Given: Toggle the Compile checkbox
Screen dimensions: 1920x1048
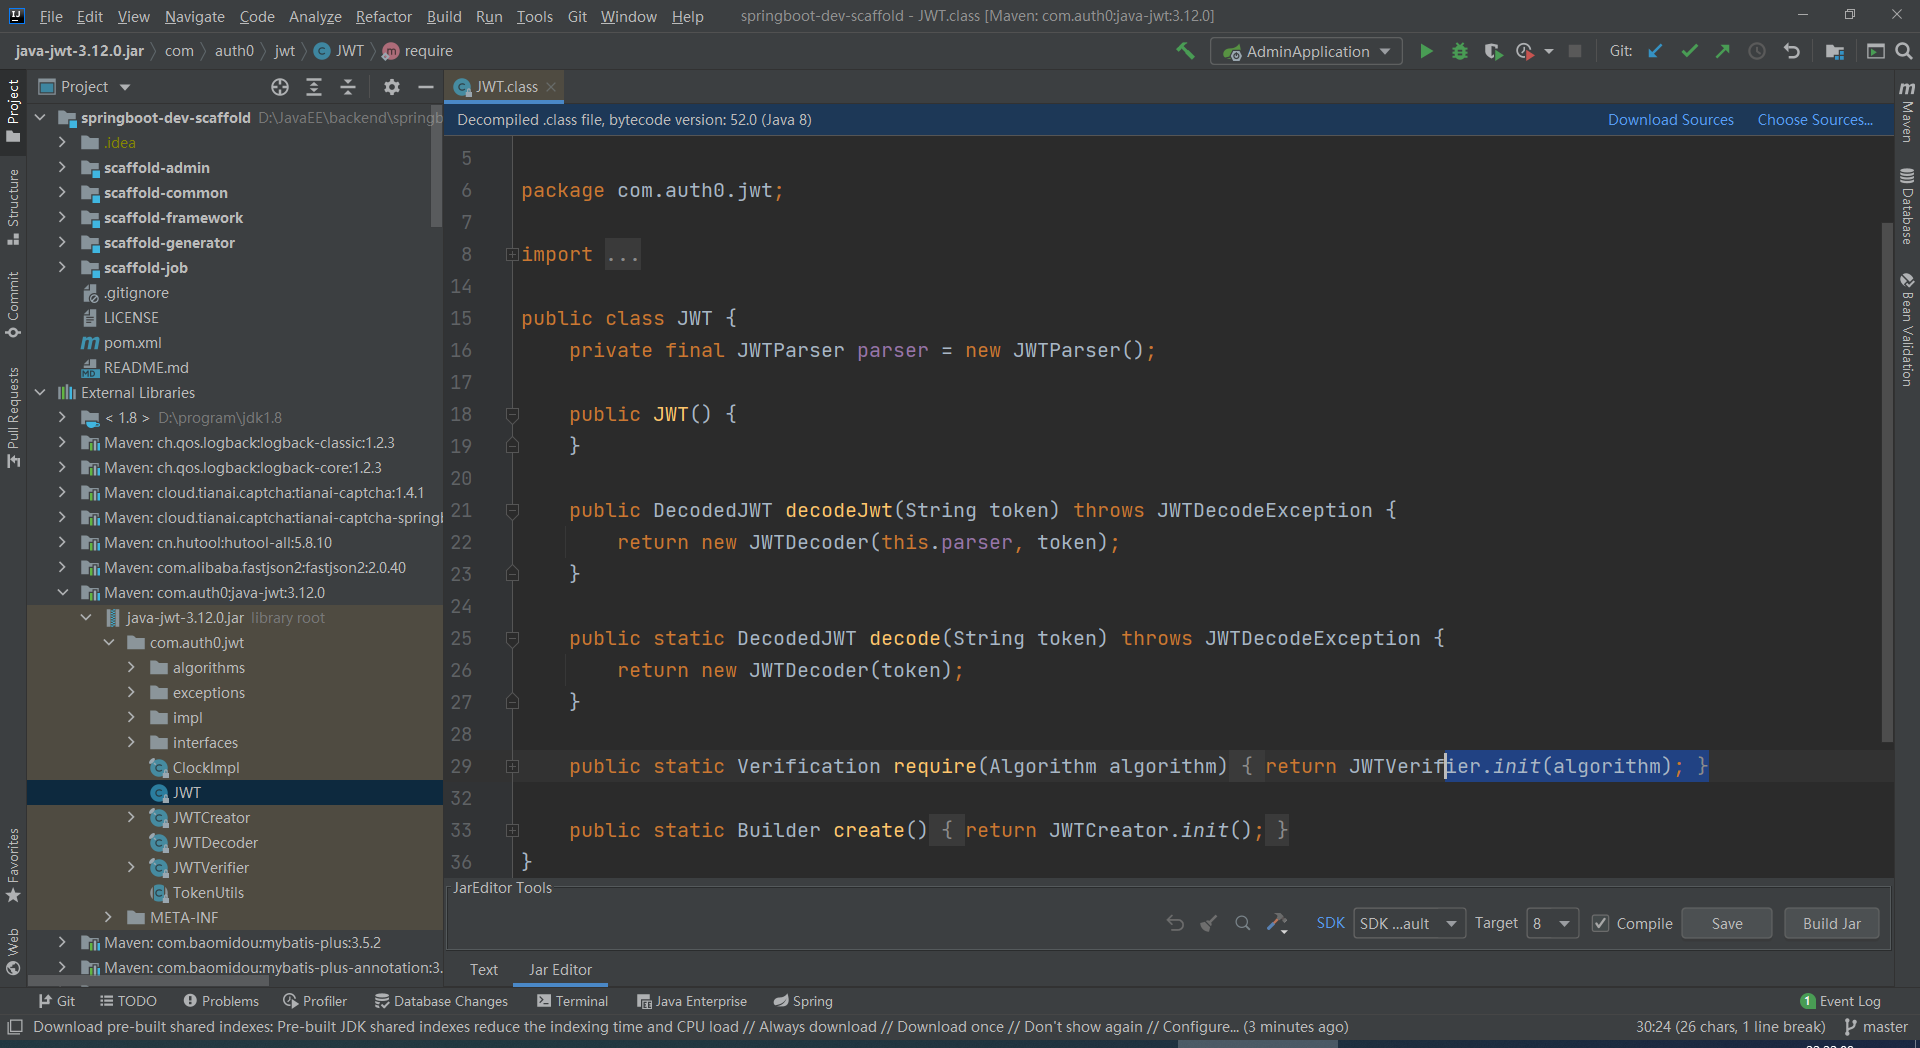Looking at the screenshot, I should point(1601,923).
